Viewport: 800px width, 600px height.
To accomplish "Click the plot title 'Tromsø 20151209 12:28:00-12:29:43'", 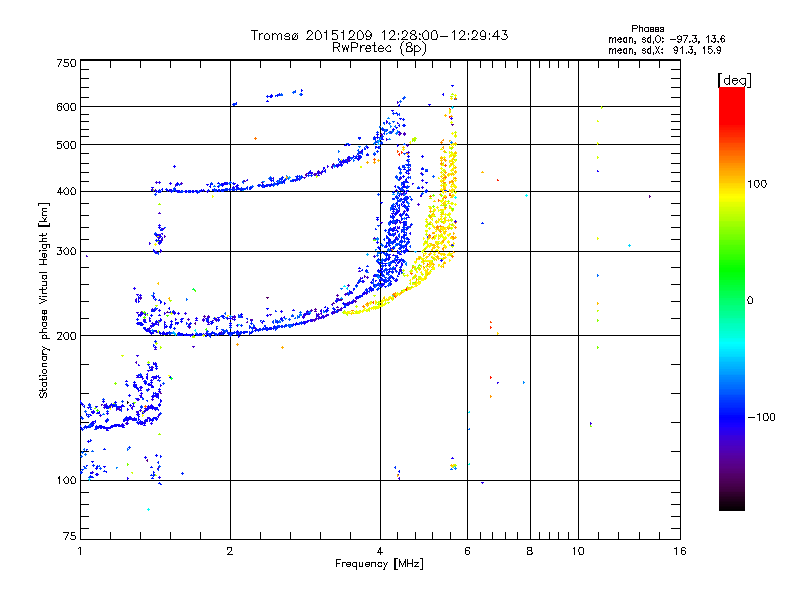I will point(379,35).
